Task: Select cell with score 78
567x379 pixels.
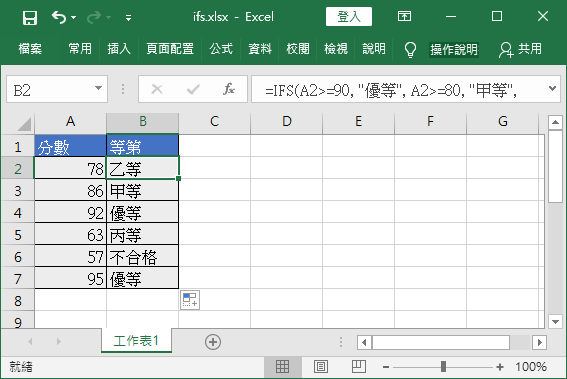Action: [71, 169]
